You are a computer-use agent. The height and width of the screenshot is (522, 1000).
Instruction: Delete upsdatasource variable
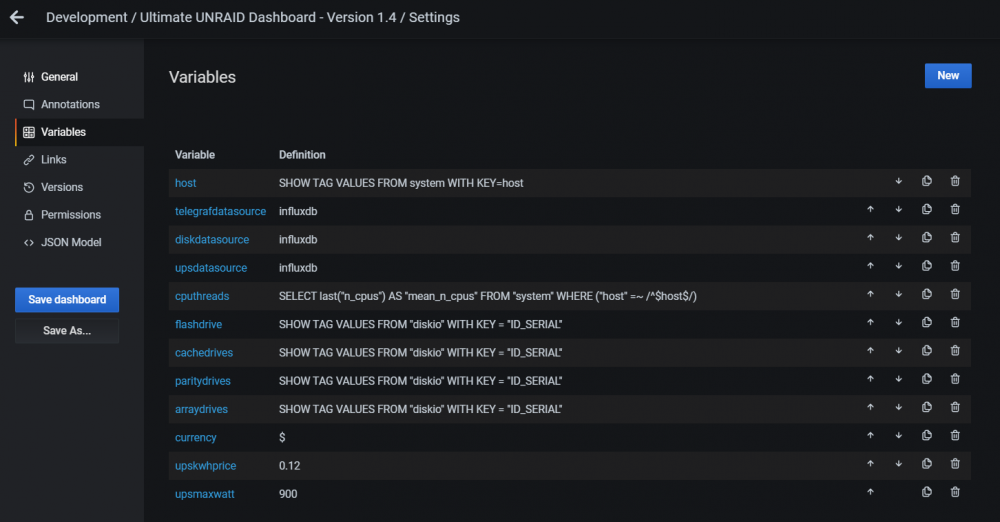955,266
